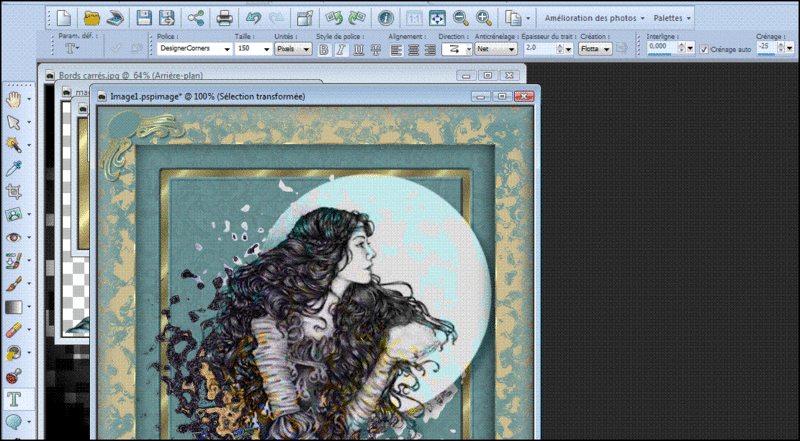The width and height of the screenshot is (800, 441).
Task: Adjust the Interligne spinner arrows
Action: click(681, 48)
